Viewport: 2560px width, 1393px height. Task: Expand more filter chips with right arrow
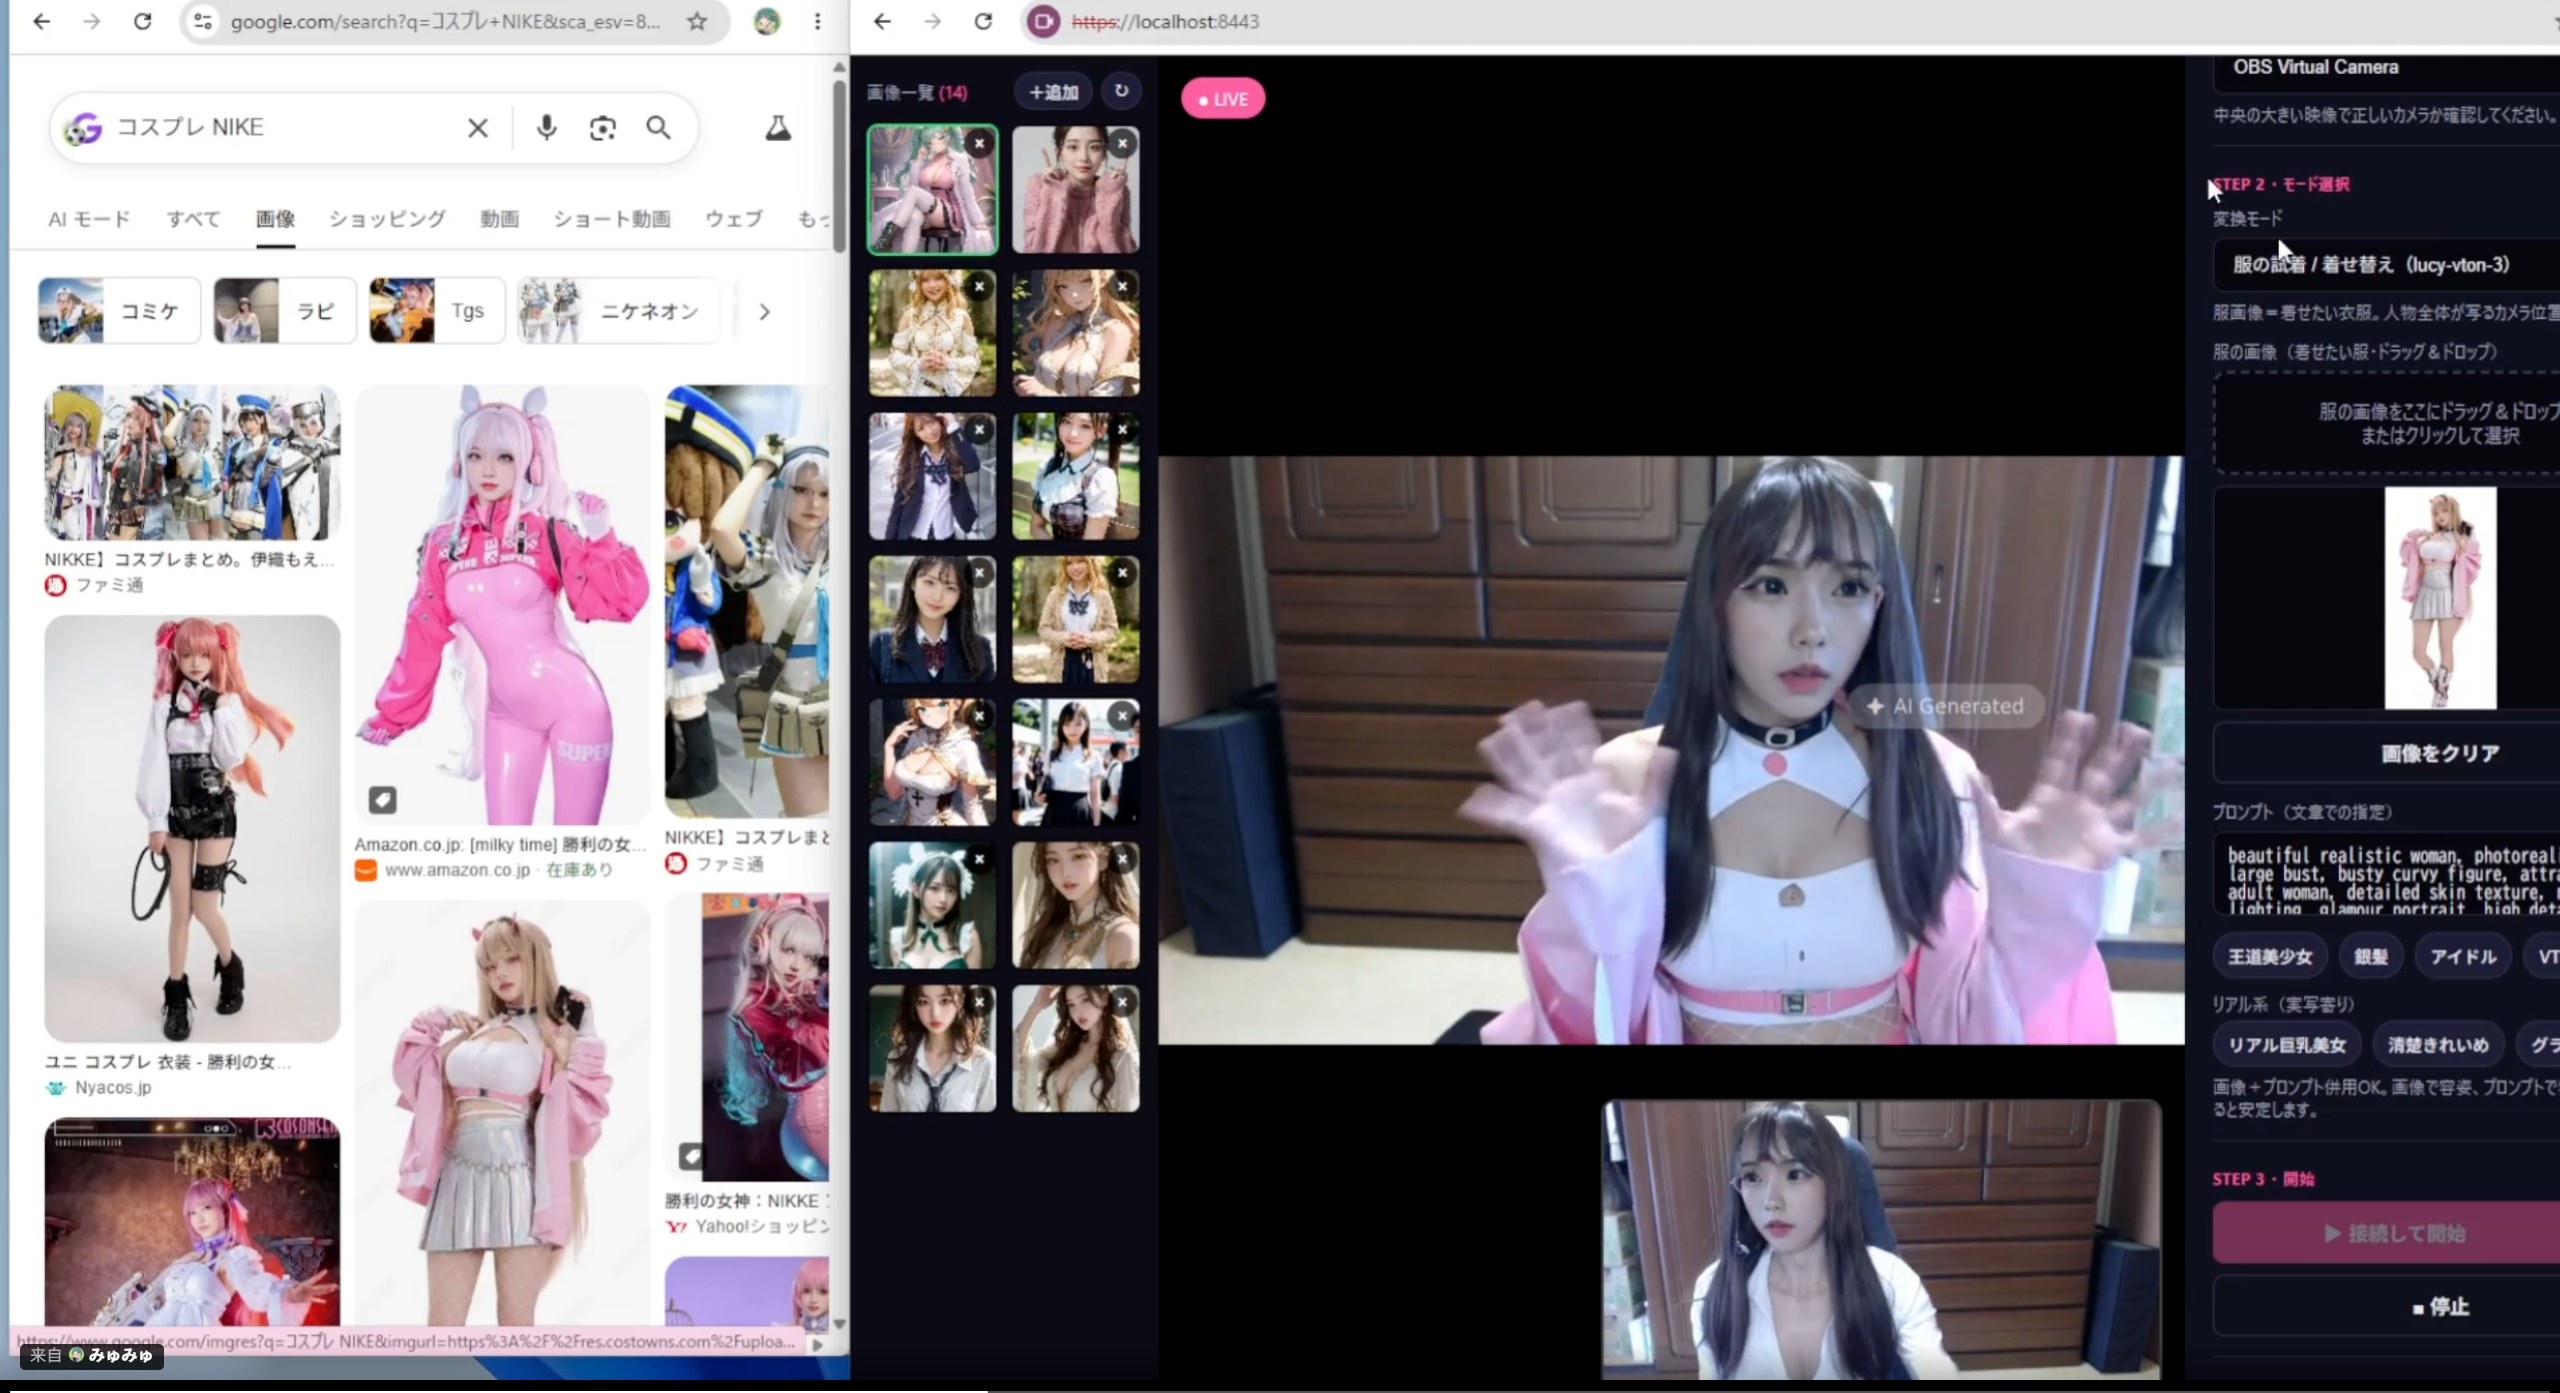click(x=765, y=312)
